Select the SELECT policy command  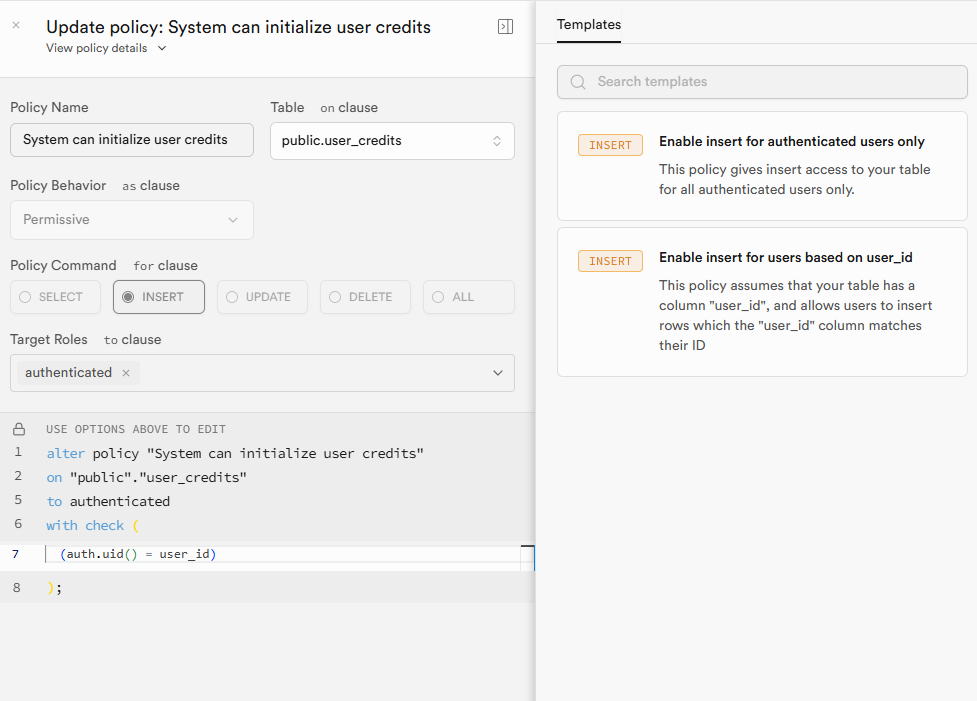pyautogui.click(x=55, y=297)
